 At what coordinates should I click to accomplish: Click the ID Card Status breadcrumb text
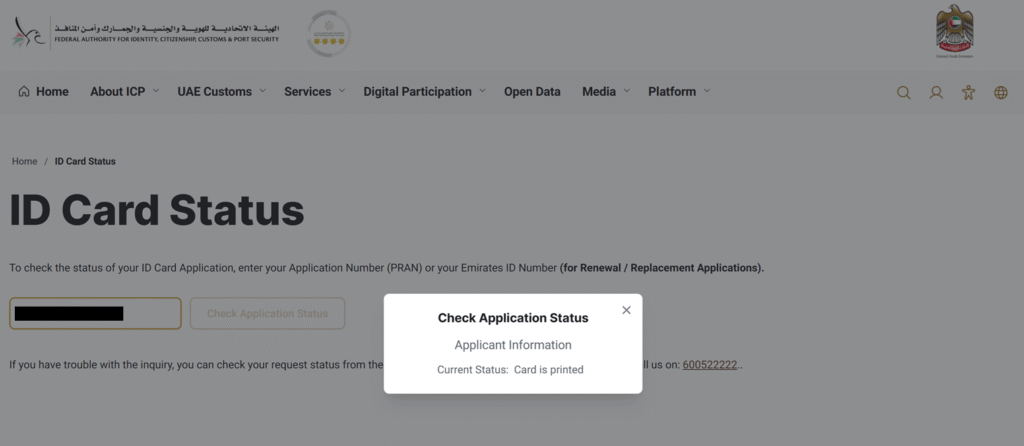(x=85, y=161)
